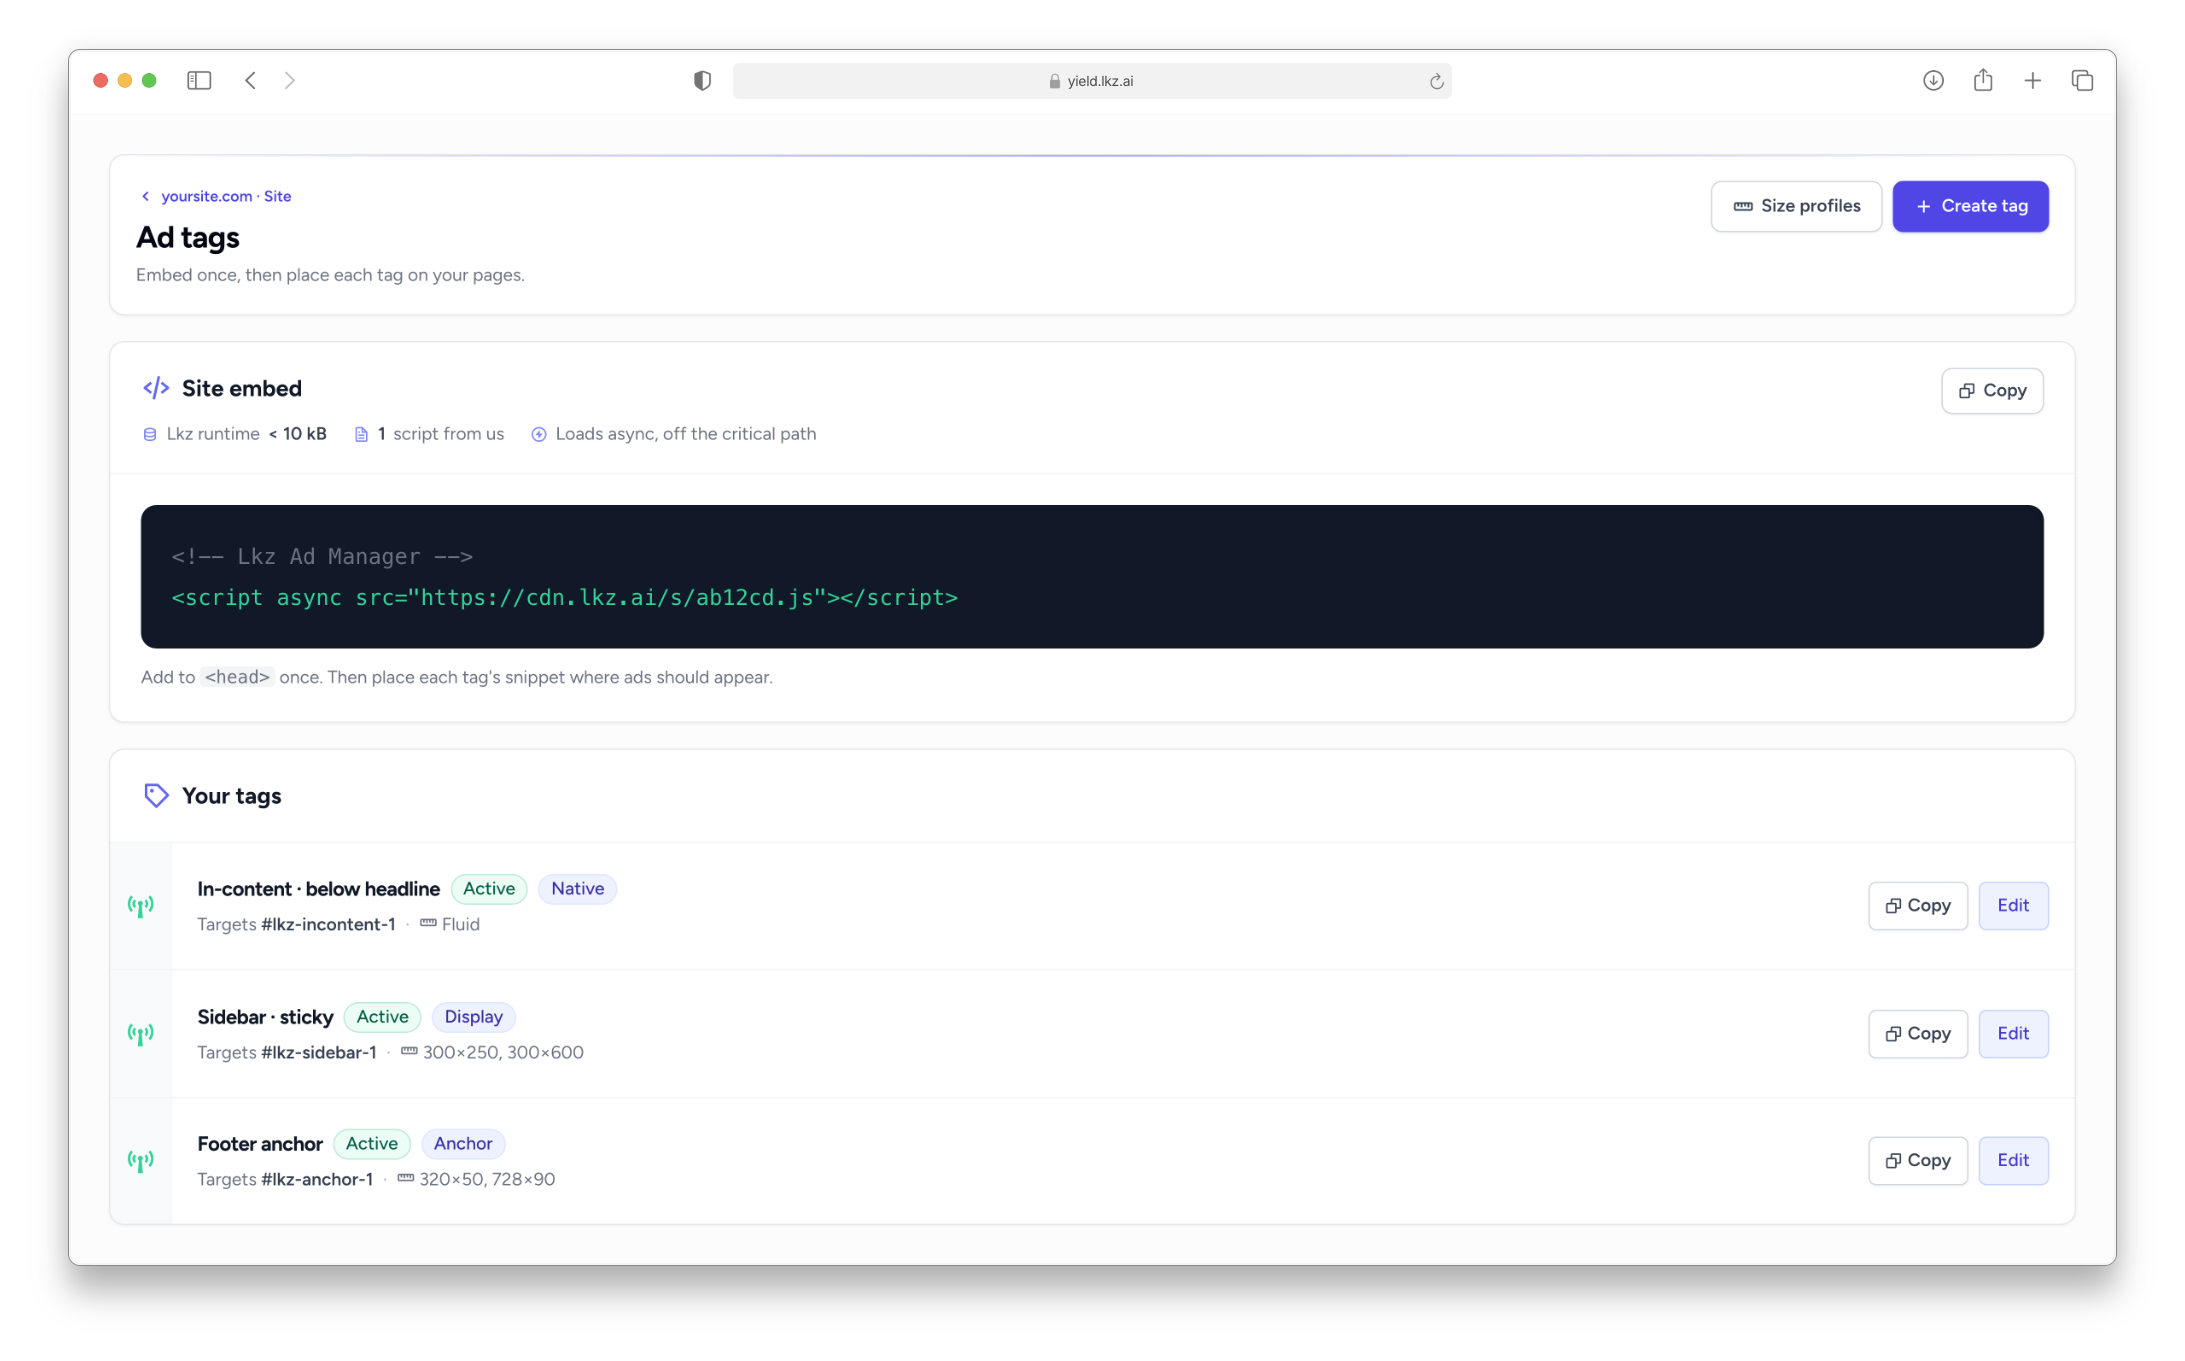This screenshot has height=1361, width=2185.
Task: Return to yoursite.com · Site breadcrumb
Action: [x=226, y=196]
